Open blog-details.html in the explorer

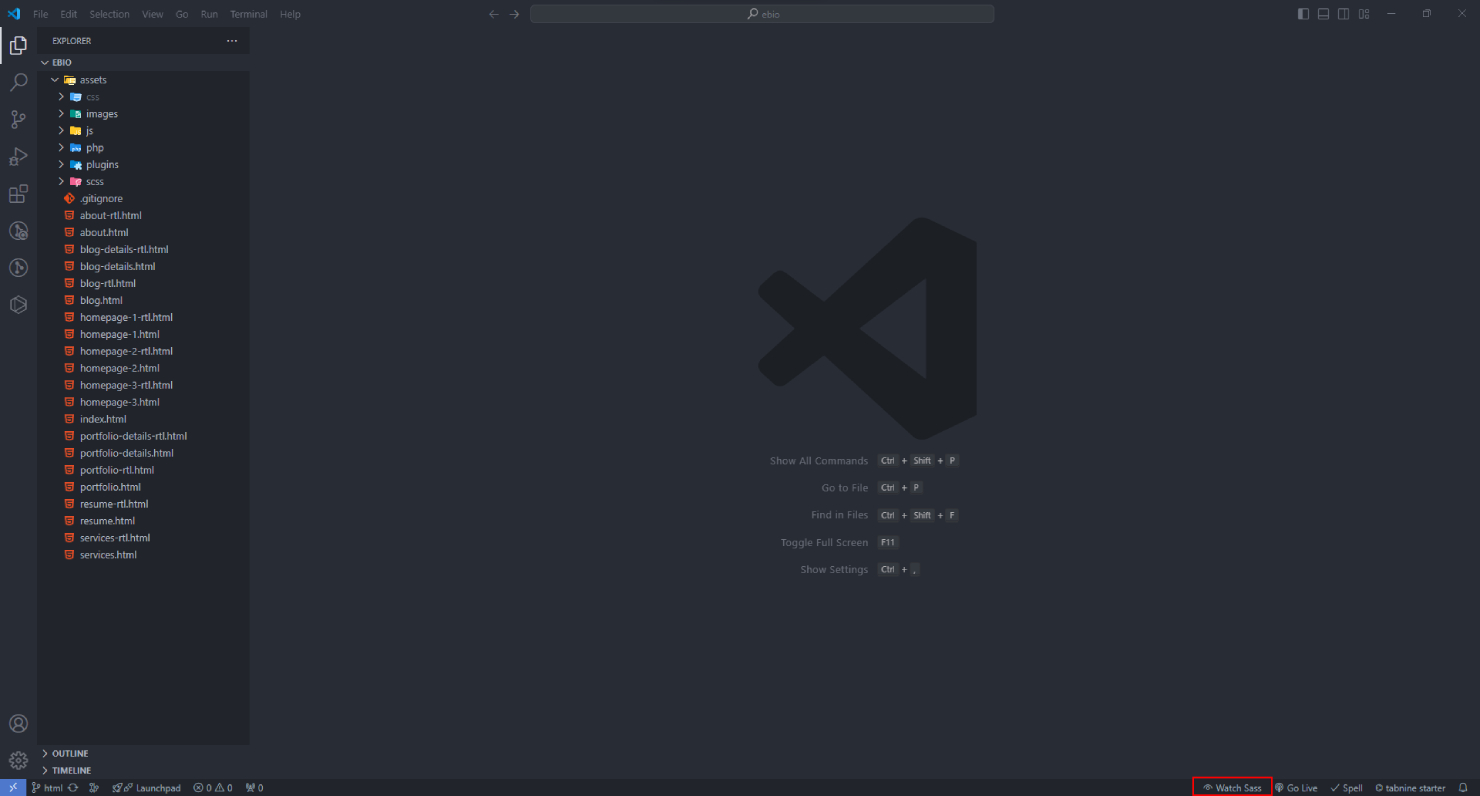coord(143,267)
